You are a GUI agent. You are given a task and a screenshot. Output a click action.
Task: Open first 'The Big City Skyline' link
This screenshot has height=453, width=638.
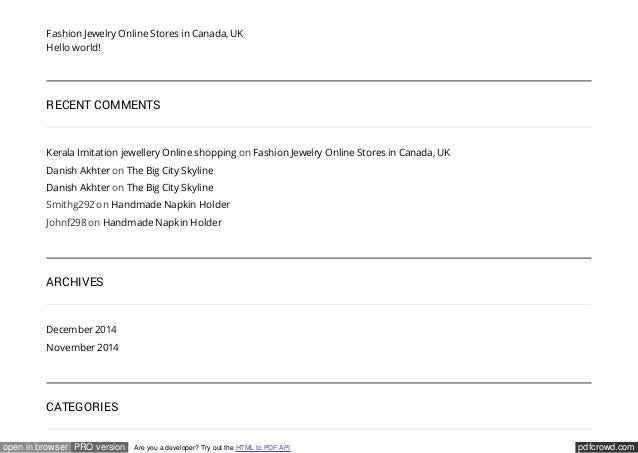(x=170, y=171)
